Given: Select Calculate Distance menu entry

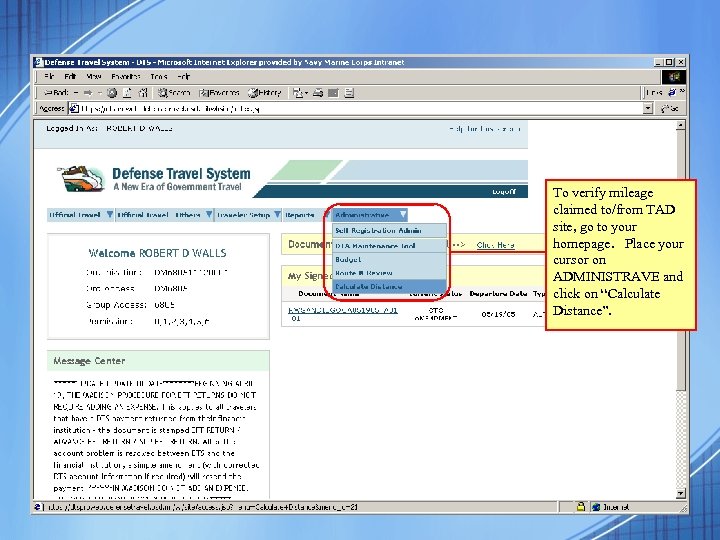Looking at the screenshot, I should (389, 287).
